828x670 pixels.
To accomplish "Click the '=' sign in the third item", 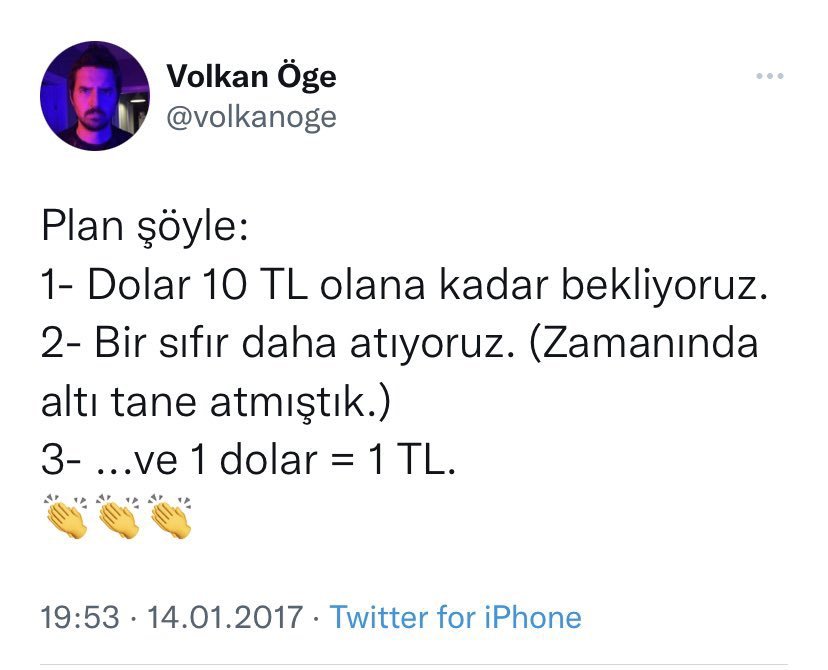I will tap(342, 460).
